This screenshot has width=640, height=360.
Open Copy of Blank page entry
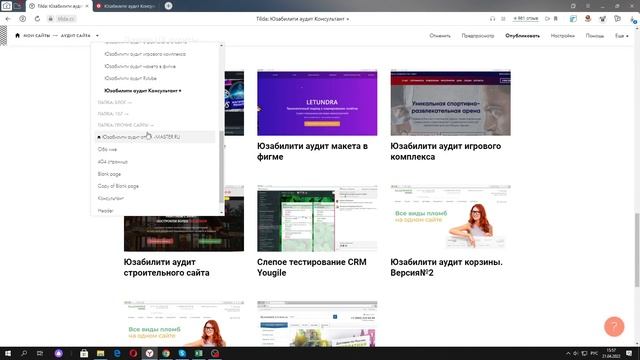point(118,186)
